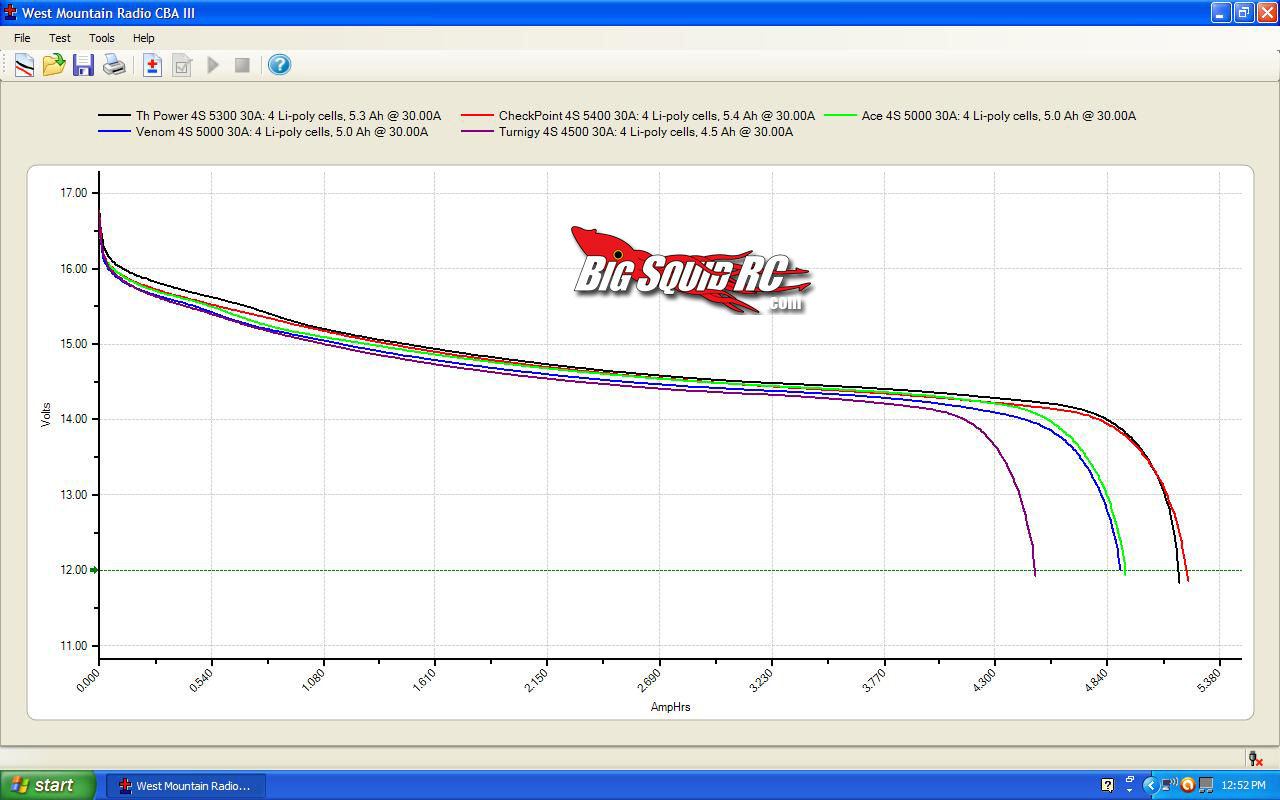Click the black Th Power legend line swatch

(114, 116)
